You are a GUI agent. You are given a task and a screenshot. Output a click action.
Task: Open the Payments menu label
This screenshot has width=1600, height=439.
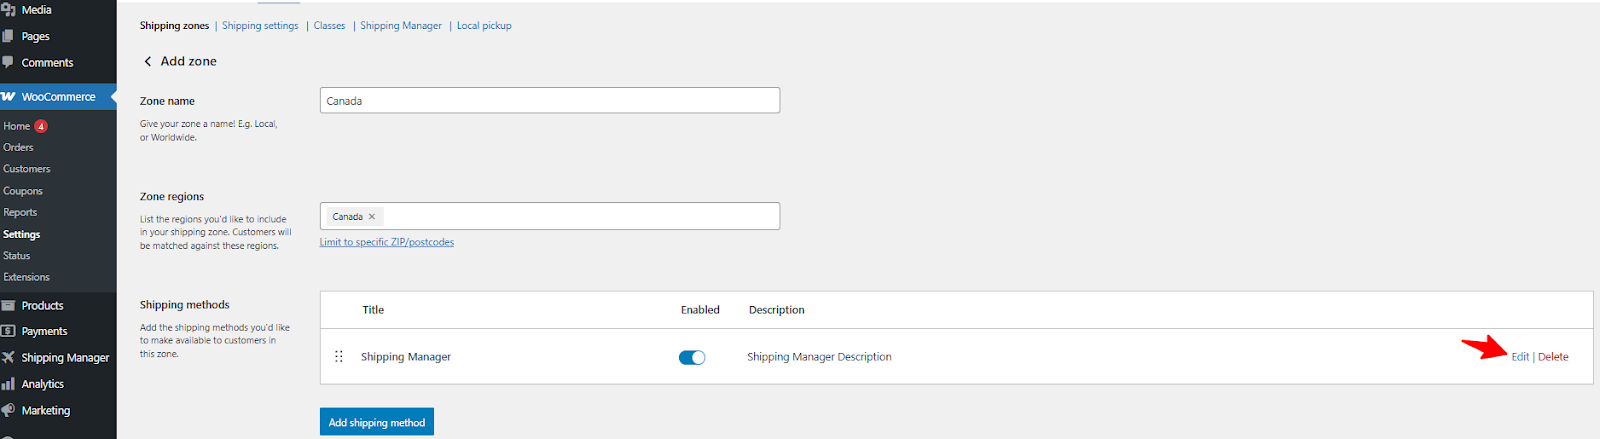point(45,331)
